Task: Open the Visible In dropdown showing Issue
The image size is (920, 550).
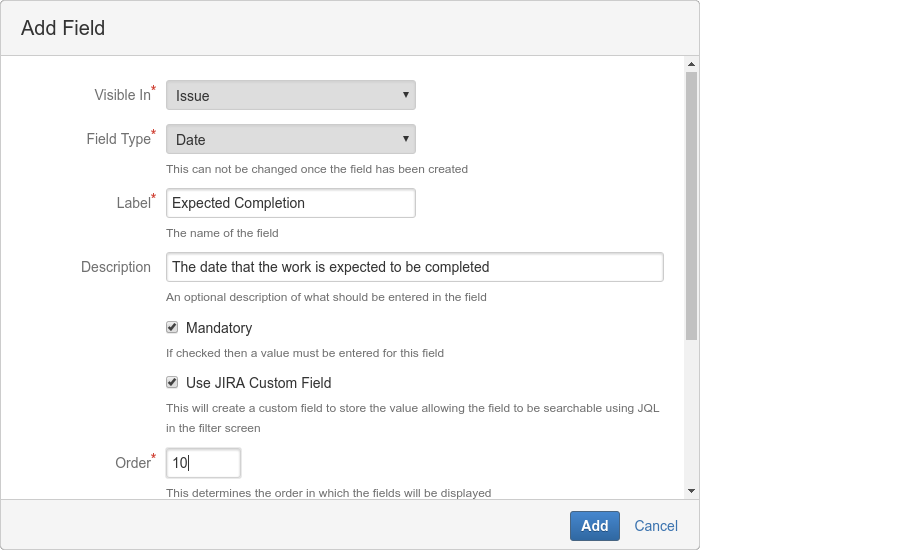Action: pos(290,95)
